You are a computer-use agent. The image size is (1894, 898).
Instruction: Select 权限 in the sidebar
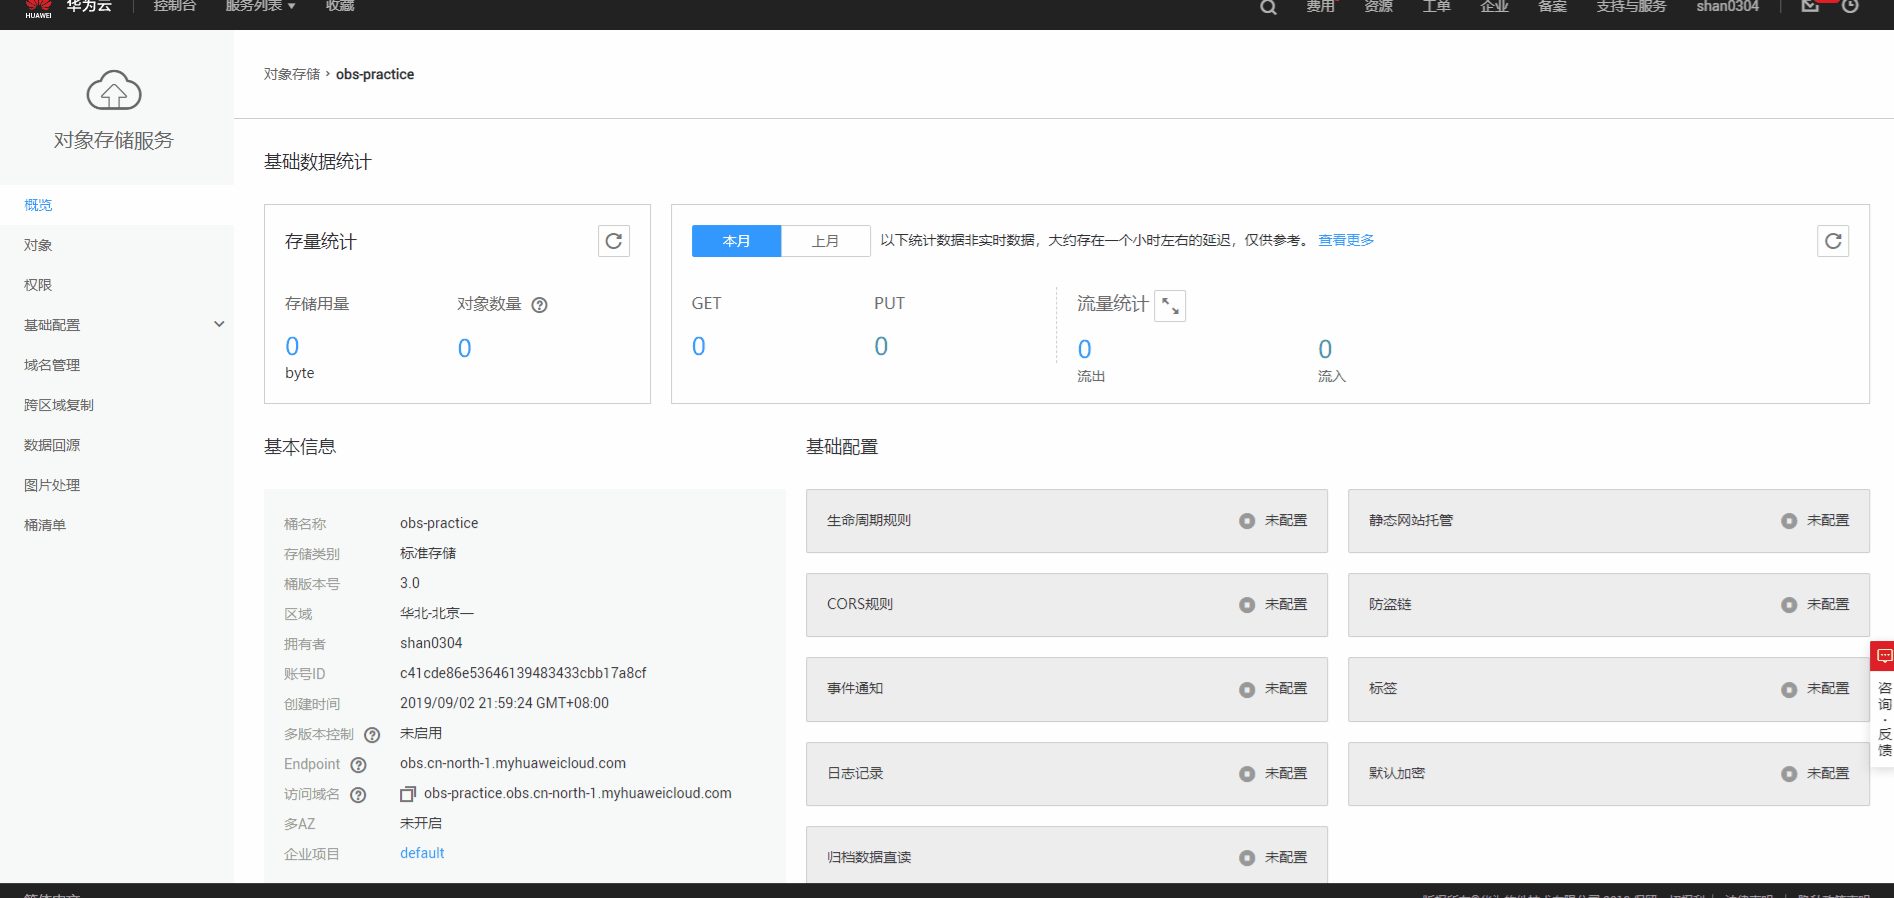pos(117,285)
